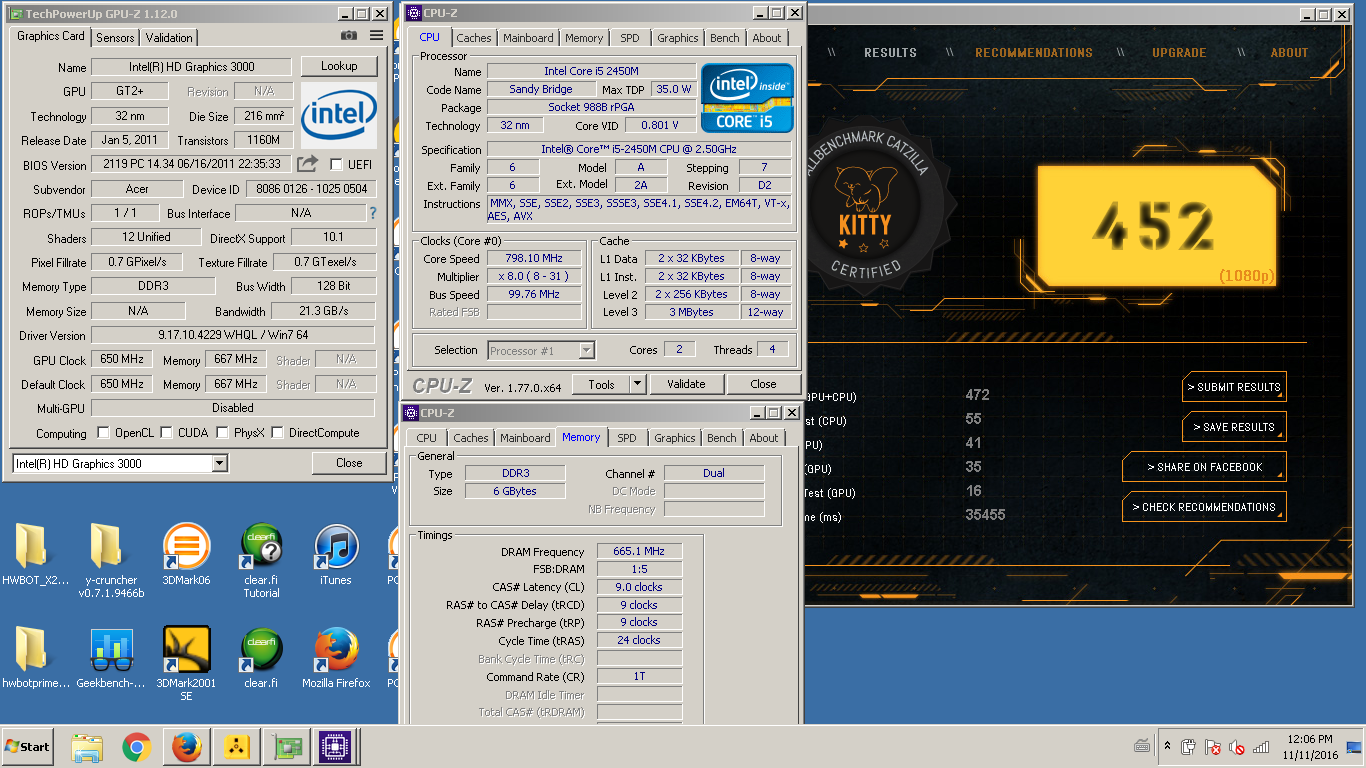Click the Validate button in CPU-Z

click(x=686, y=384)
